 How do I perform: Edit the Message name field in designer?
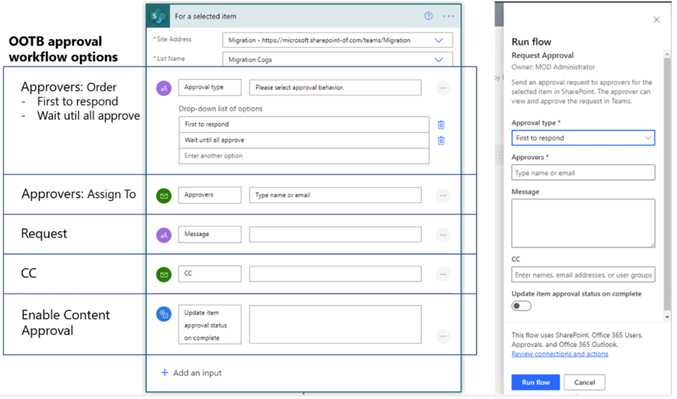[210, 234]
